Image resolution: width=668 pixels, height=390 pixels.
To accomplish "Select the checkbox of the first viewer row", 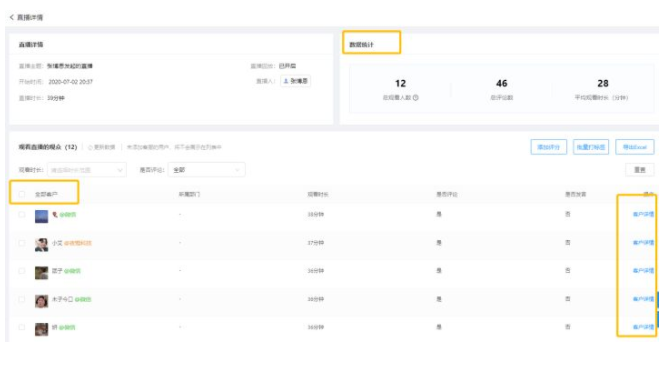I will tap(22, 214).
